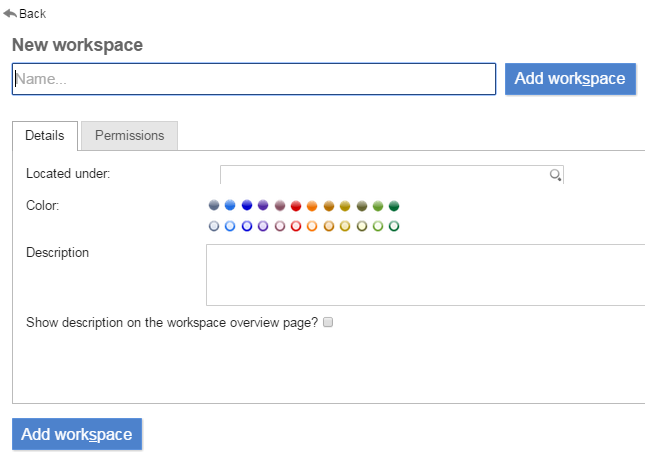The width and height of the screenshot is (645, 462).
Task: Click the top Add workspace button
Action: click(x=570, y=79)
